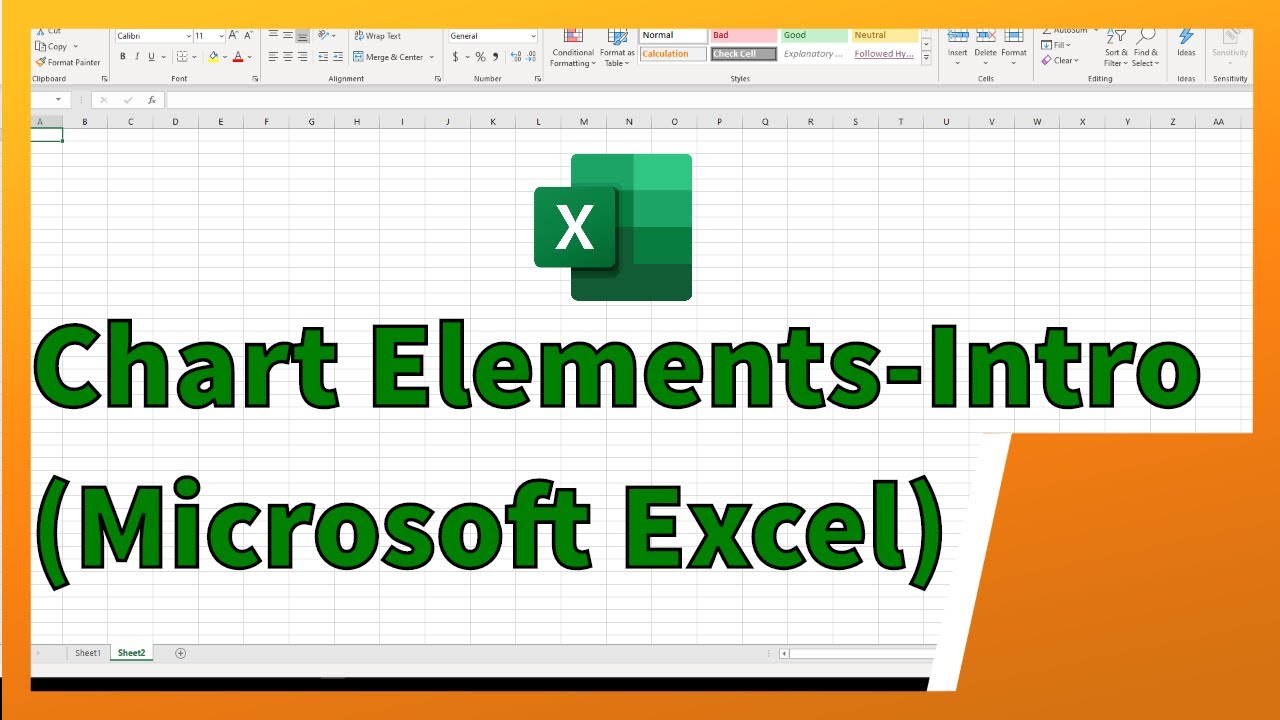
Task: Apply the Bad cell style
Action: [743, 36]
